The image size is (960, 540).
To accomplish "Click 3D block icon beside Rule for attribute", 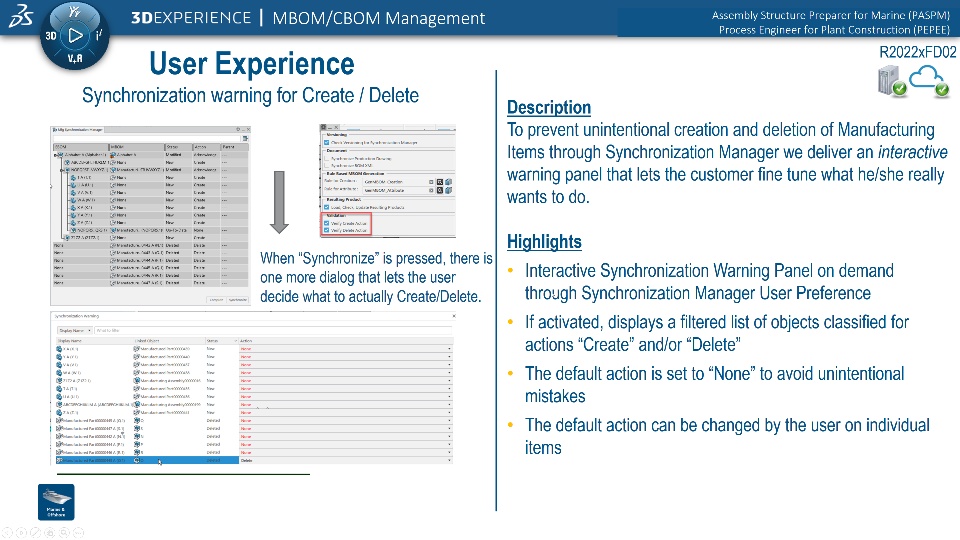I will coord(448,190).
